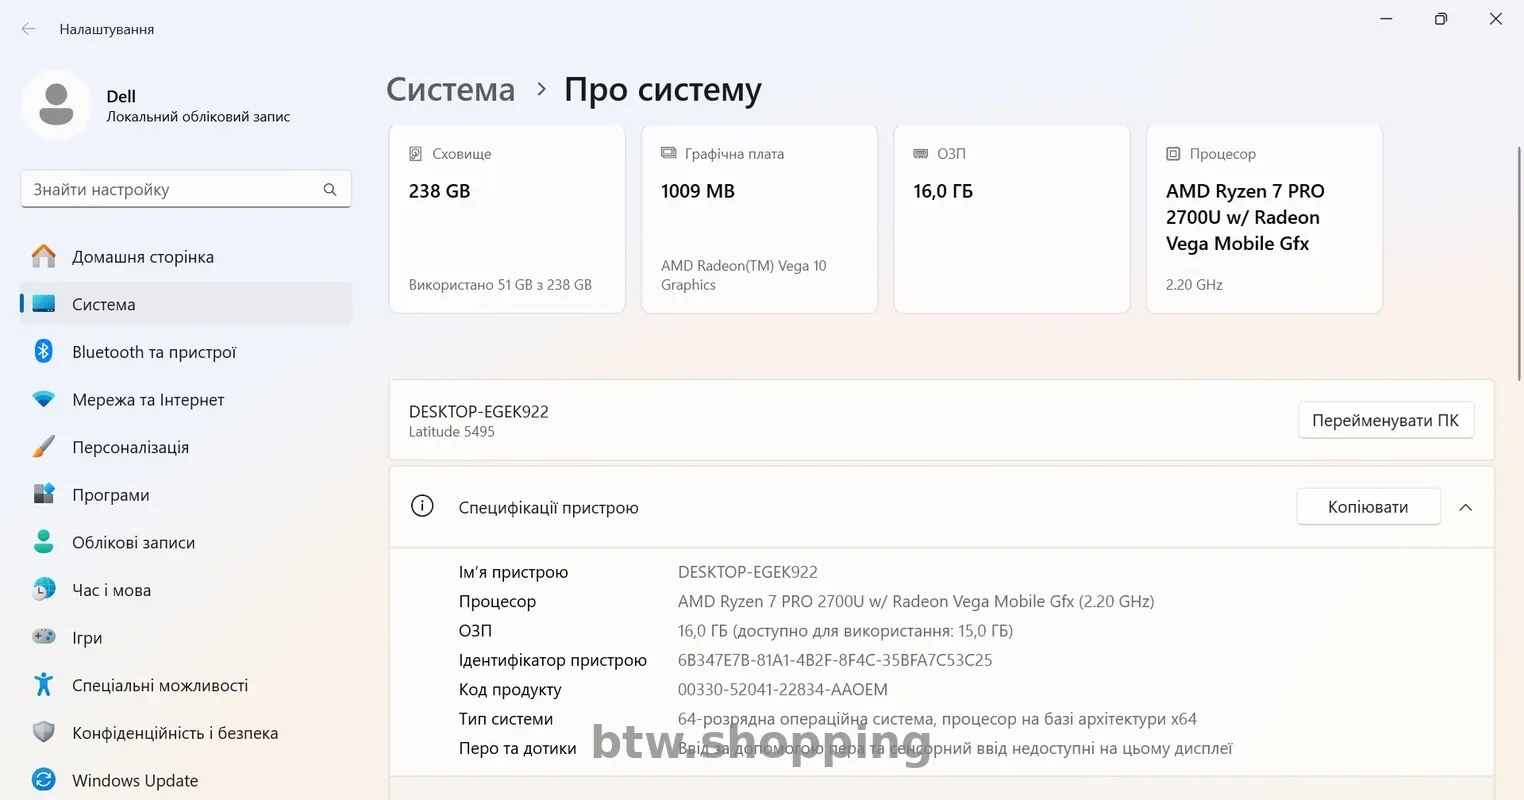Viewport: 1524px width, 800px height.
Task: Go to Облікові записи settings
Action: click(x=133, y=542)
